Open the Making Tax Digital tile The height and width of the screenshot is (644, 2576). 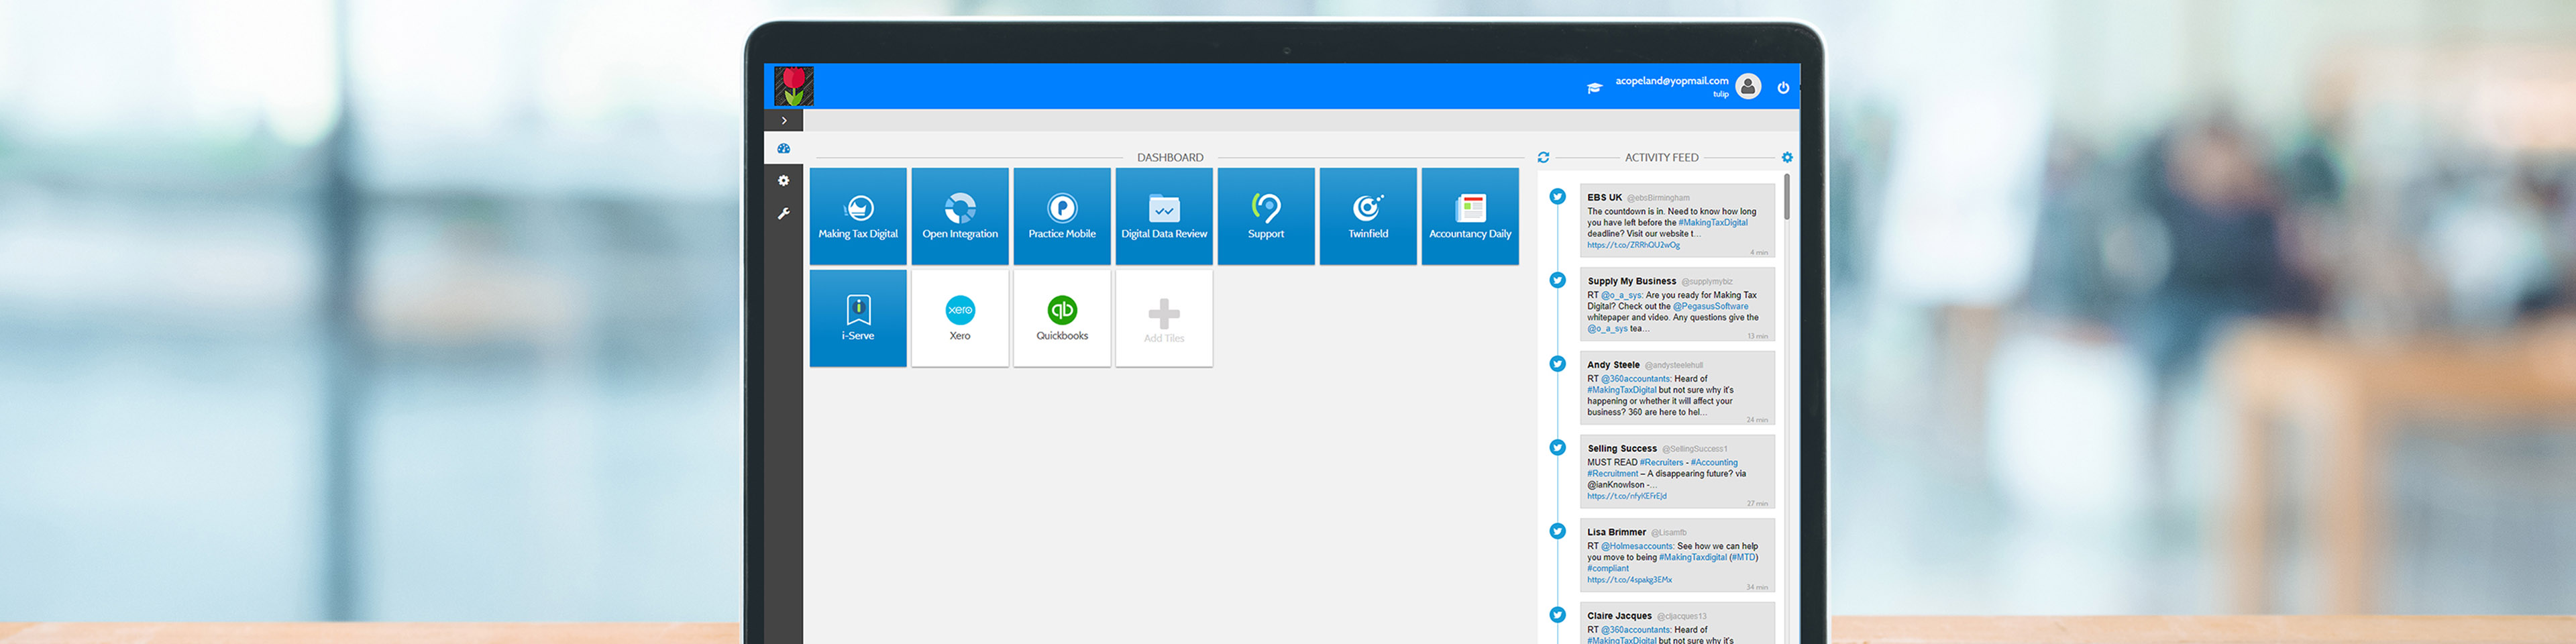(x=857, y=216)
